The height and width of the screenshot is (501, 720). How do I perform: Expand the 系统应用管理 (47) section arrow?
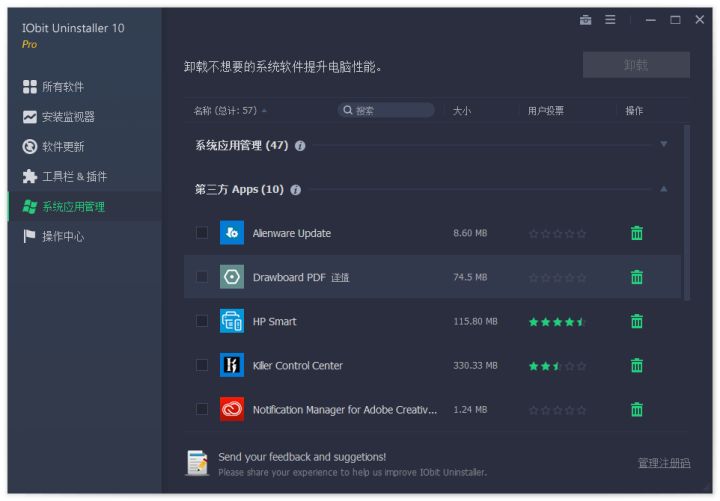[663, 145]
